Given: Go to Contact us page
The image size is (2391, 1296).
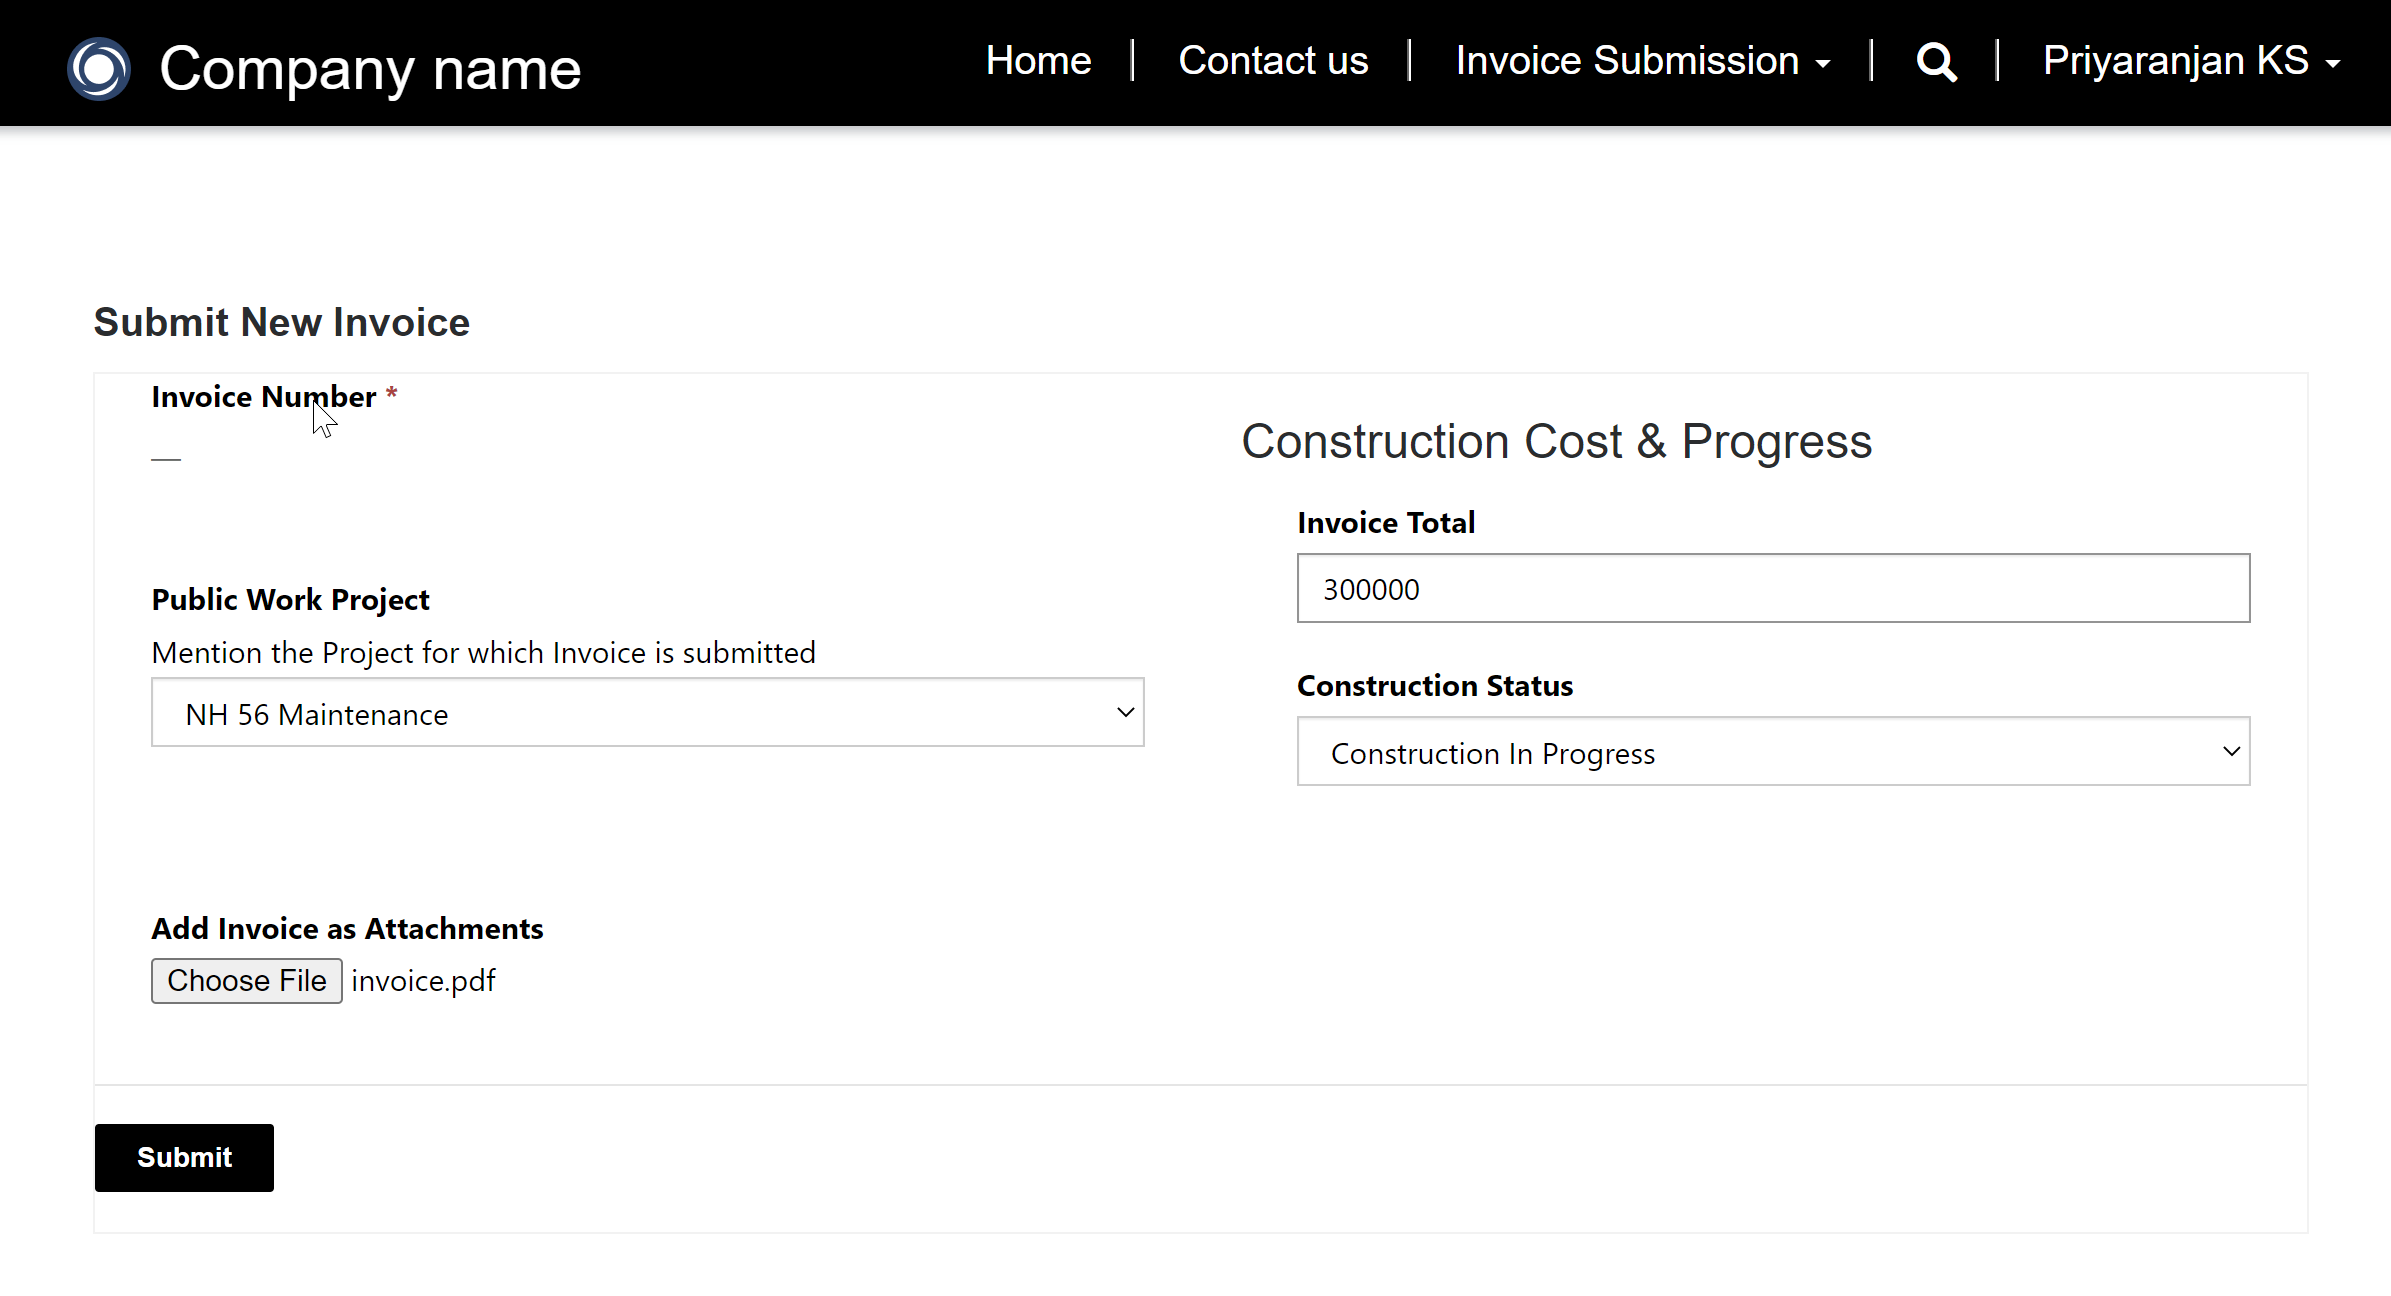Looking at the screenshot, I should 1273,61.
